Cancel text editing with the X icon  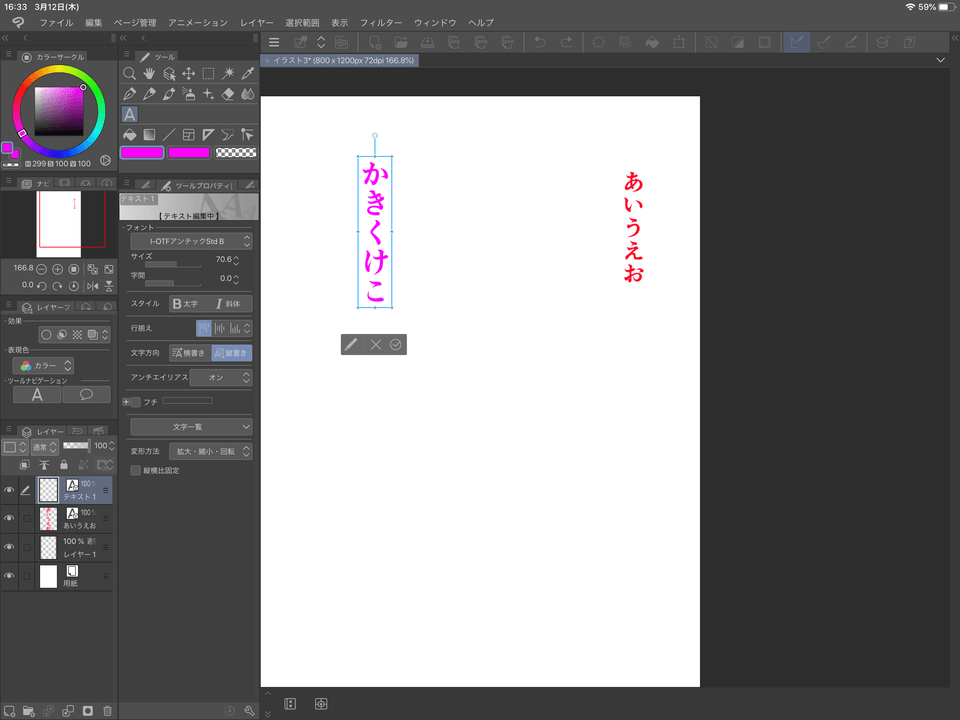click(x=376, y=344)
